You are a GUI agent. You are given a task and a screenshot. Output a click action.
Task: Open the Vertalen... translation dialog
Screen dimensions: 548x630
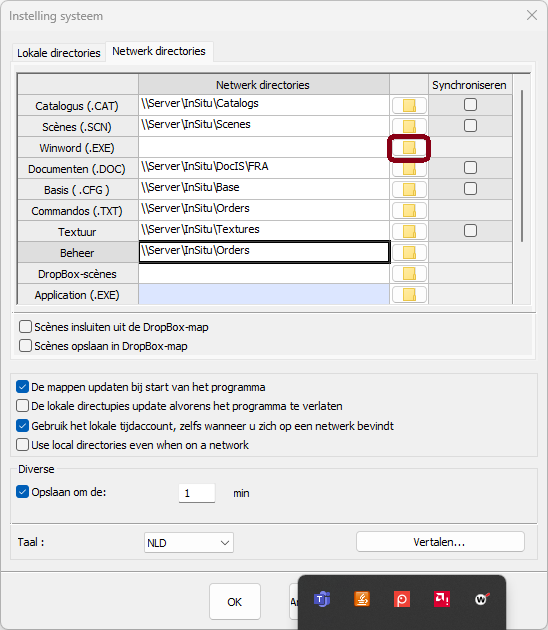pos(440,542)
